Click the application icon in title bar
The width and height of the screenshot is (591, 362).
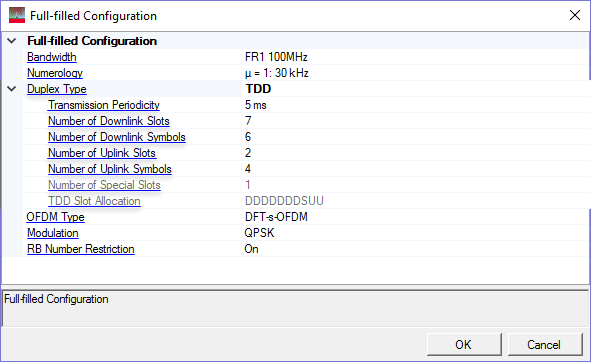(17, 15)
